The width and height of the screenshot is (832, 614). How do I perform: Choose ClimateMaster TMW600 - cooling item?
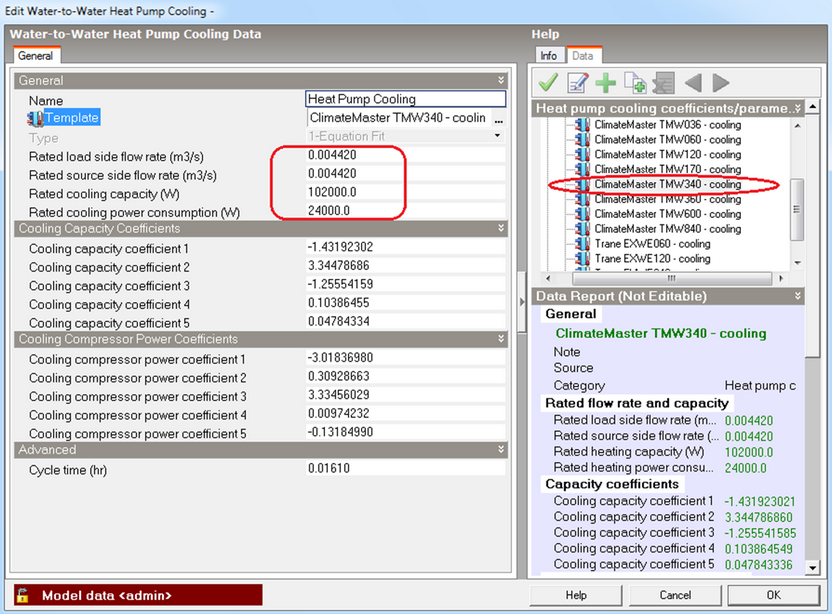667,214
